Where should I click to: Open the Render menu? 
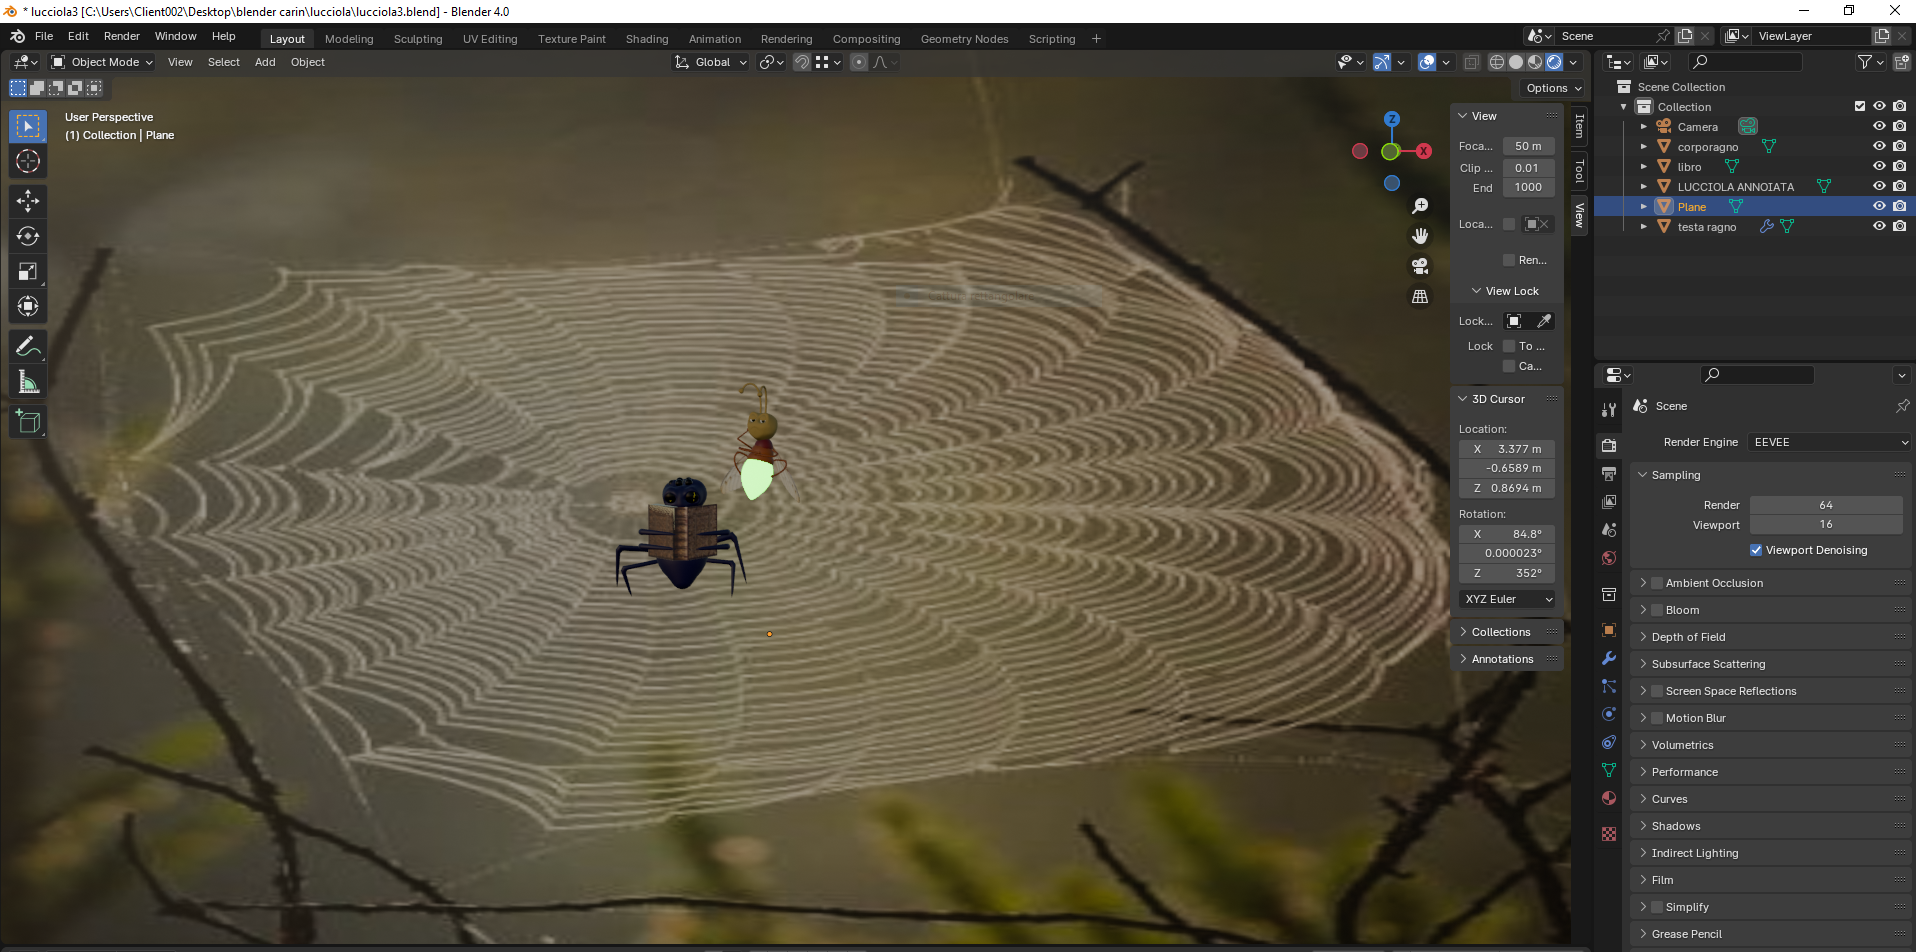click(122, 36)
